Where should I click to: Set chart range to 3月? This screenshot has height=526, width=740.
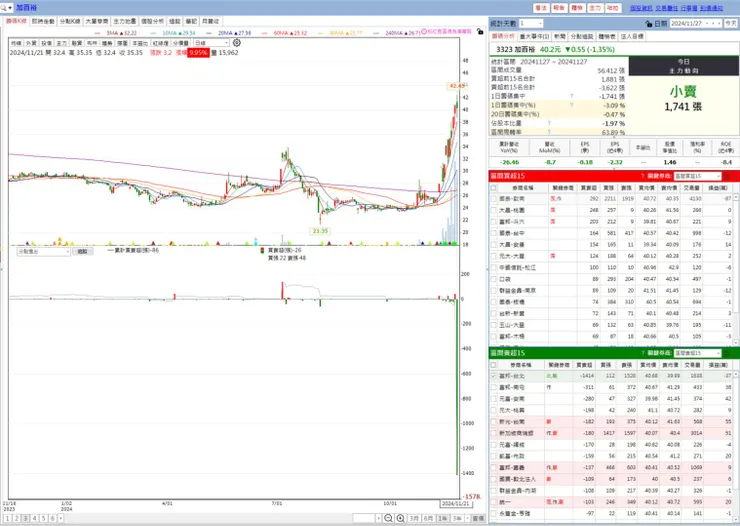pyautogui.click(x=414, y=518)
